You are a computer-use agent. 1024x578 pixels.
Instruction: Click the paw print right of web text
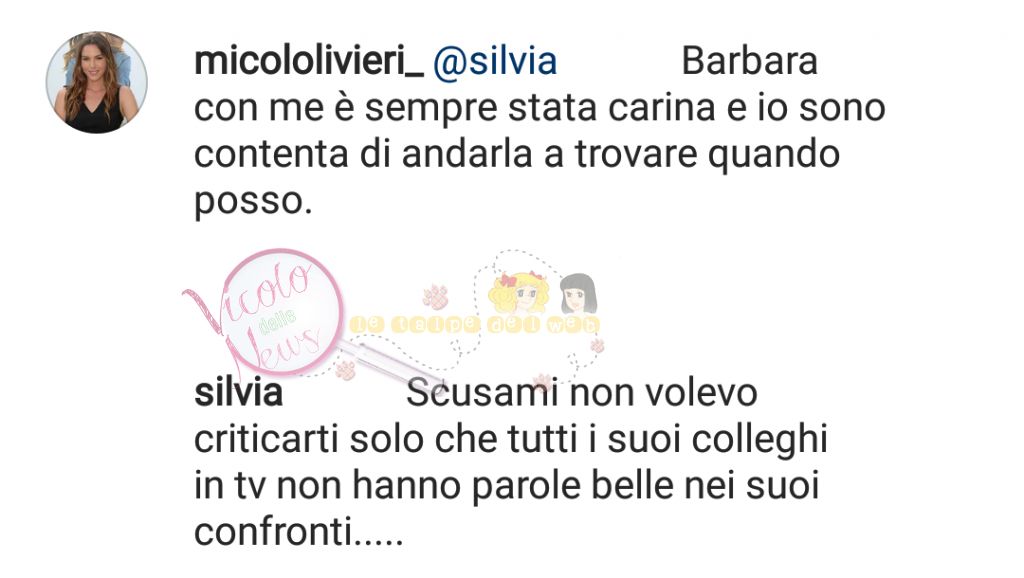pyautogui.click(x=597, y=345)
